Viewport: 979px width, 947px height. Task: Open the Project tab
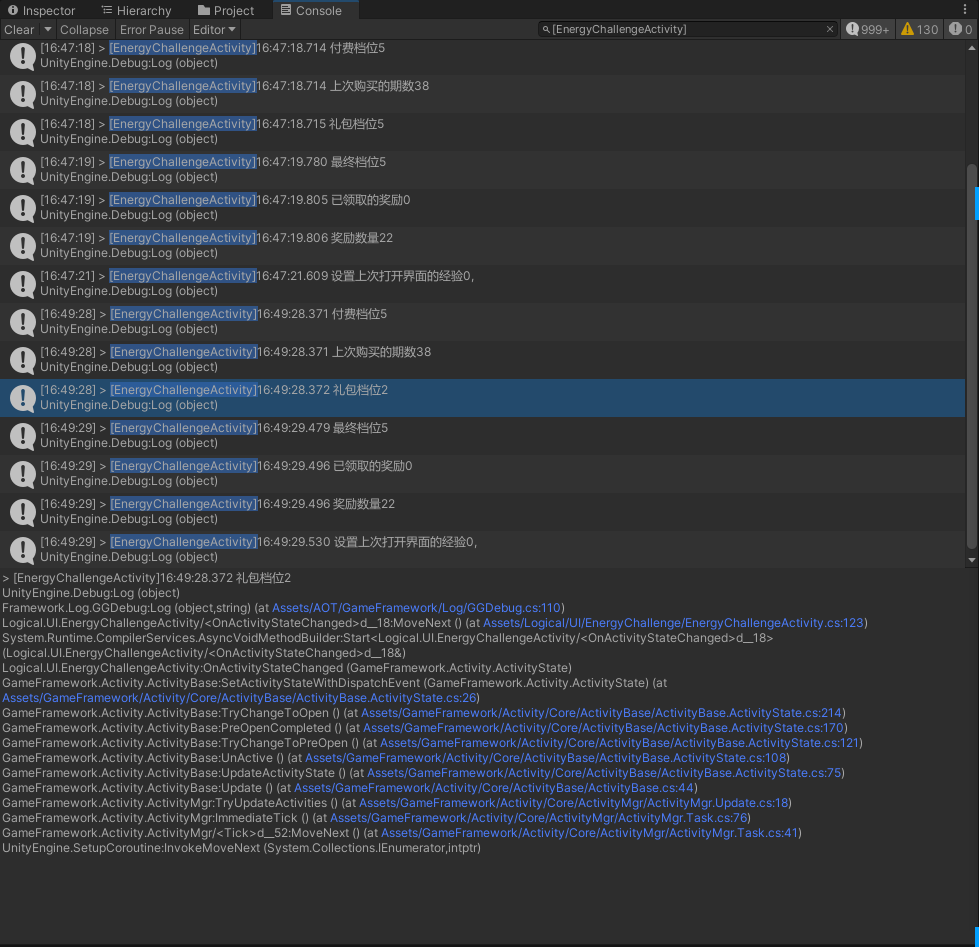point(227,10)
